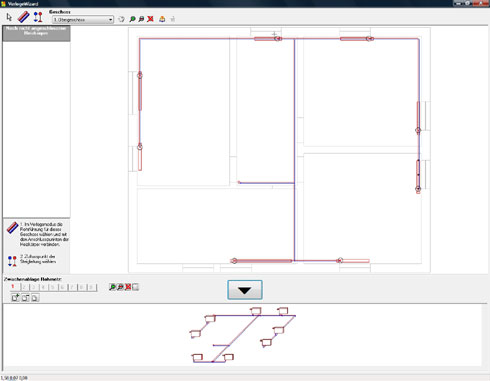Zoom in on the clipboard pipe network preview
Screen dimensions: 490x381
[112, 287]
